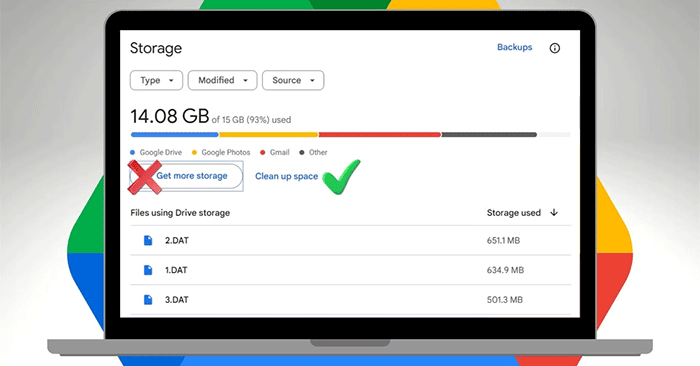Click the file icon for 2.DAT
The height and width of the screenshot is (366, 700).
[148, 241]
